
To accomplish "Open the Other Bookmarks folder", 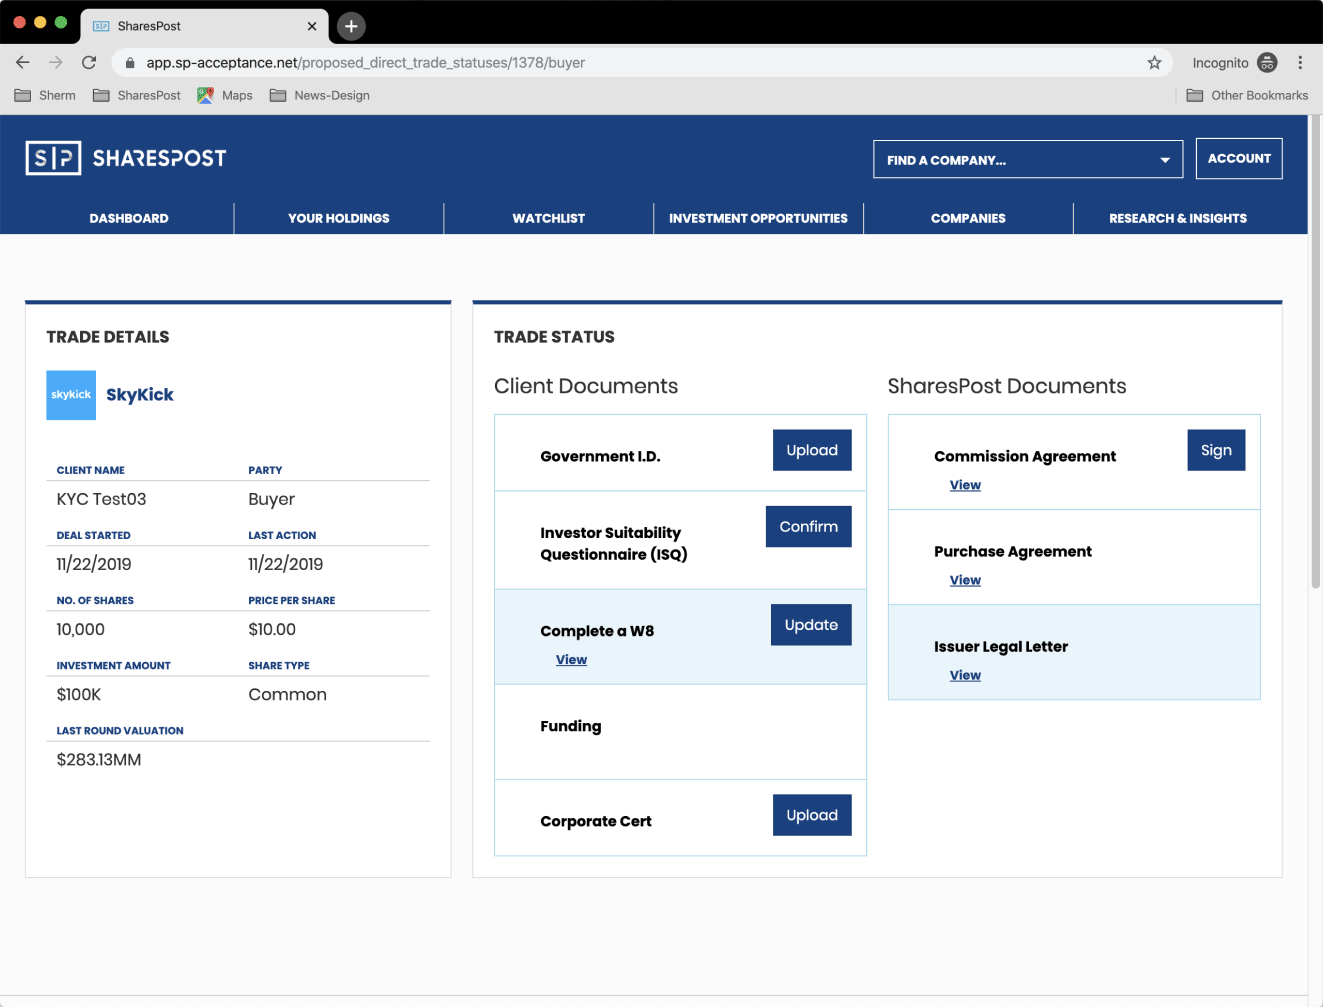I will pyautogui.click(x=1247, y=95).
